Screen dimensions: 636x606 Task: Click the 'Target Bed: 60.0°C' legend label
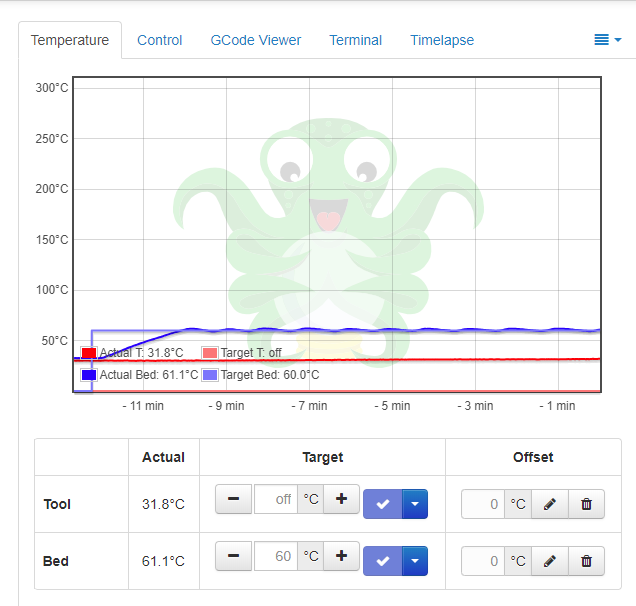pos(270,375)
